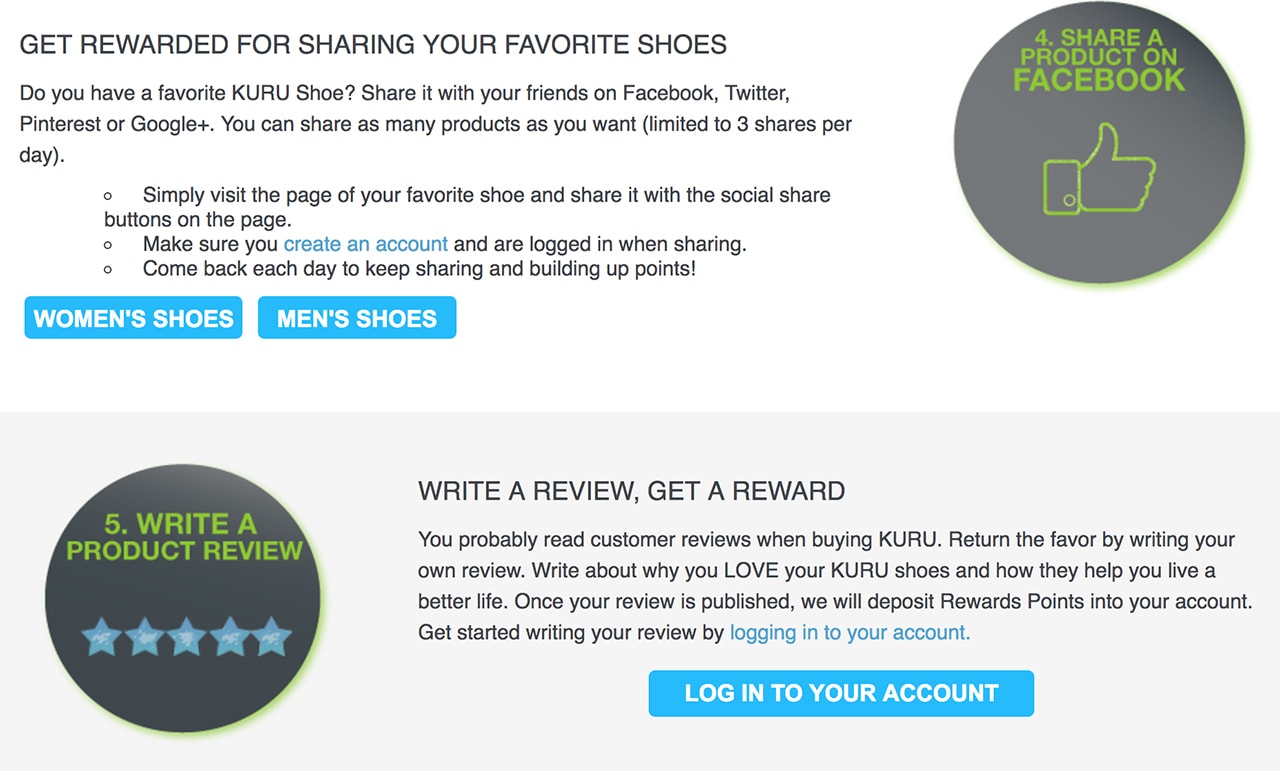Image resolution: width=1280 pixels, height=771 pixels.
Task: Select the fourth star in the review badge
Action: 229,637
